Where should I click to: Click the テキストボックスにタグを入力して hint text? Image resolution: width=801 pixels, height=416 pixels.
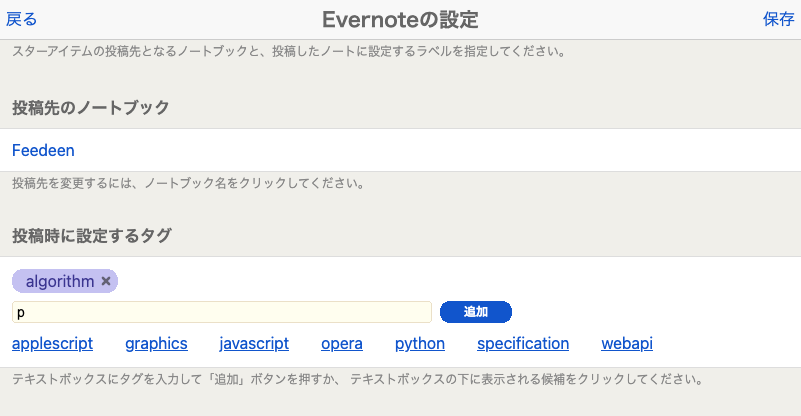pyautogui.click(x=358, y=379)
